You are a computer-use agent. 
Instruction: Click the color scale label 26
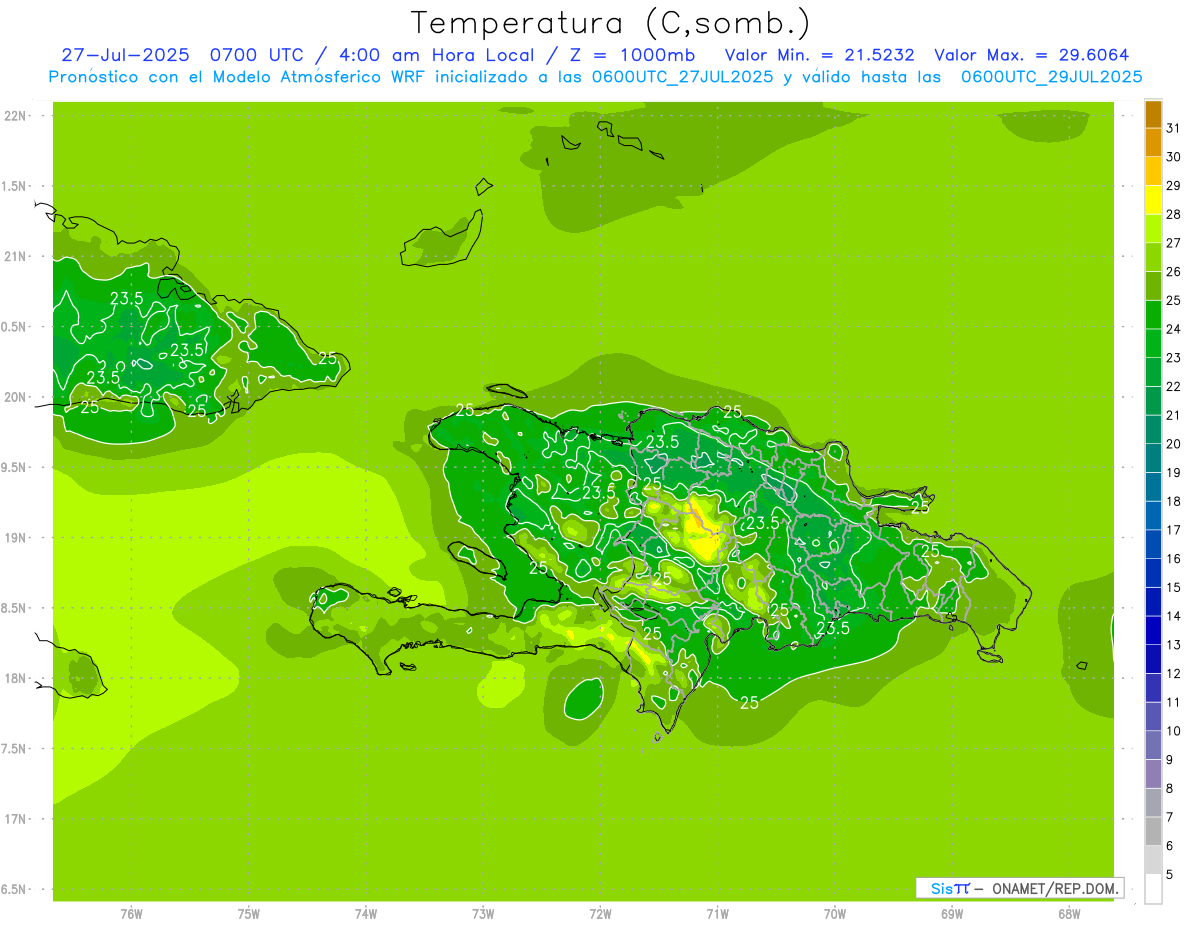[x=1173, y=271]
